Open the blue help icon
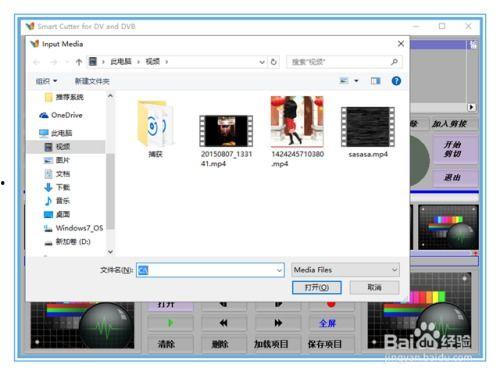Screen dimensions: 500x375 pos(396,81)
